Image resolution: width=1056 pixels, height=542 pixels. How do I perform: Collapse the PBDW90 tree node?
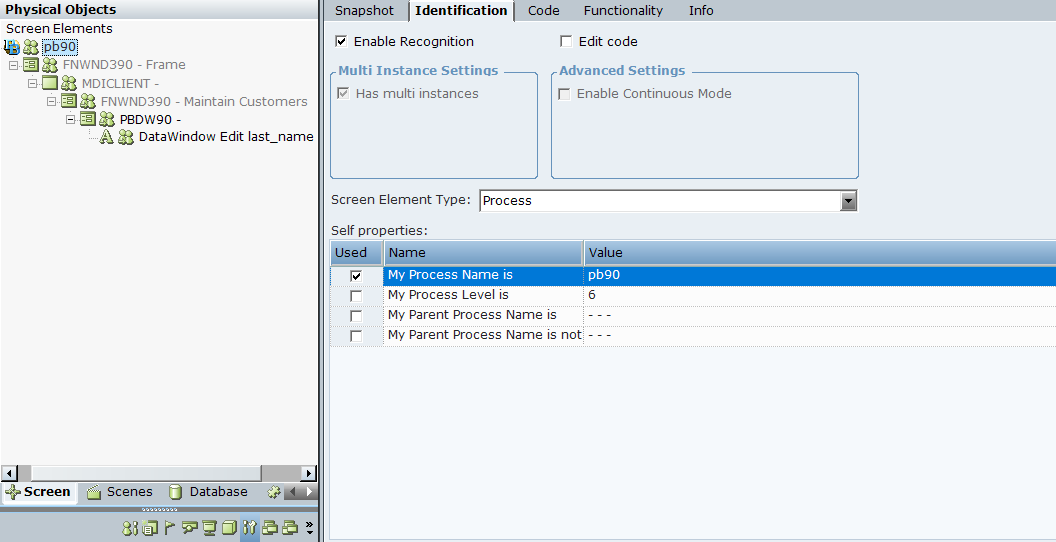71,119
